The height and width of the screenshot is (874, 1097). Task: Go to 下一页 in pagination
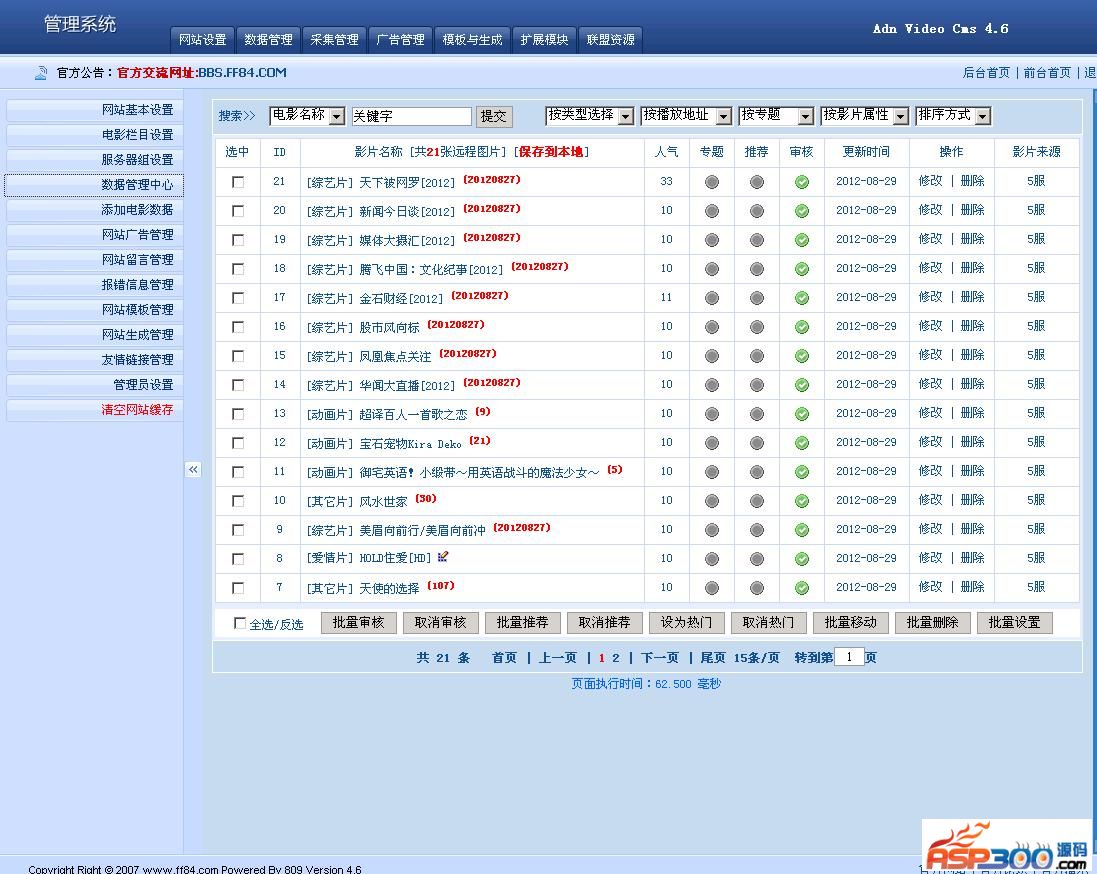(x=660, y=658)
